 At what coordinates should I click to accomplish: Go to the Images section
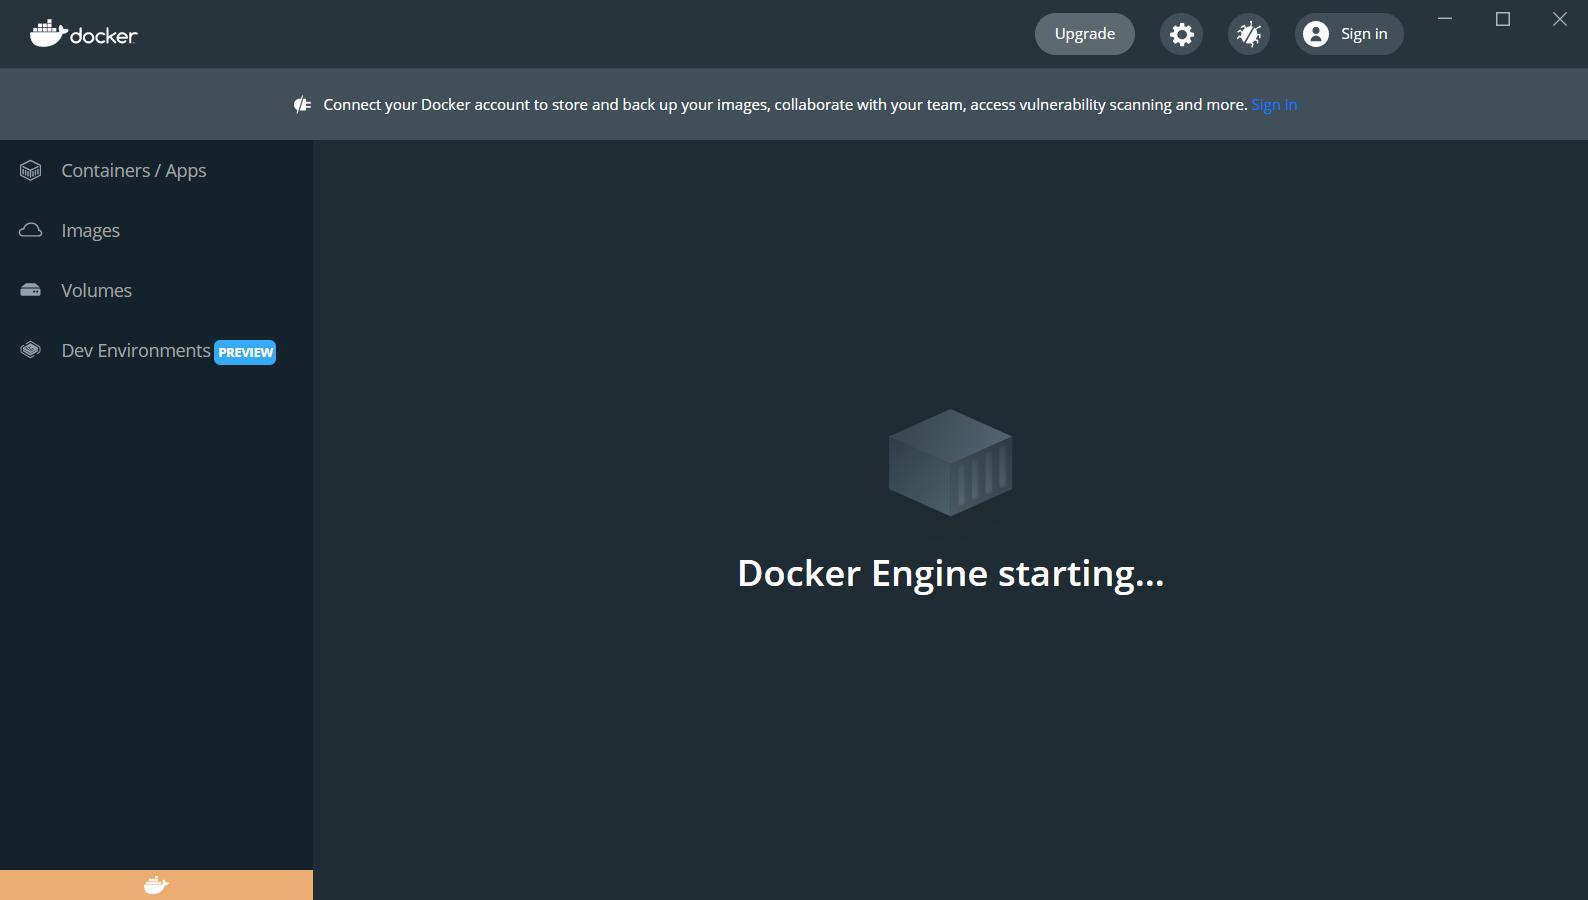point(156,230)
